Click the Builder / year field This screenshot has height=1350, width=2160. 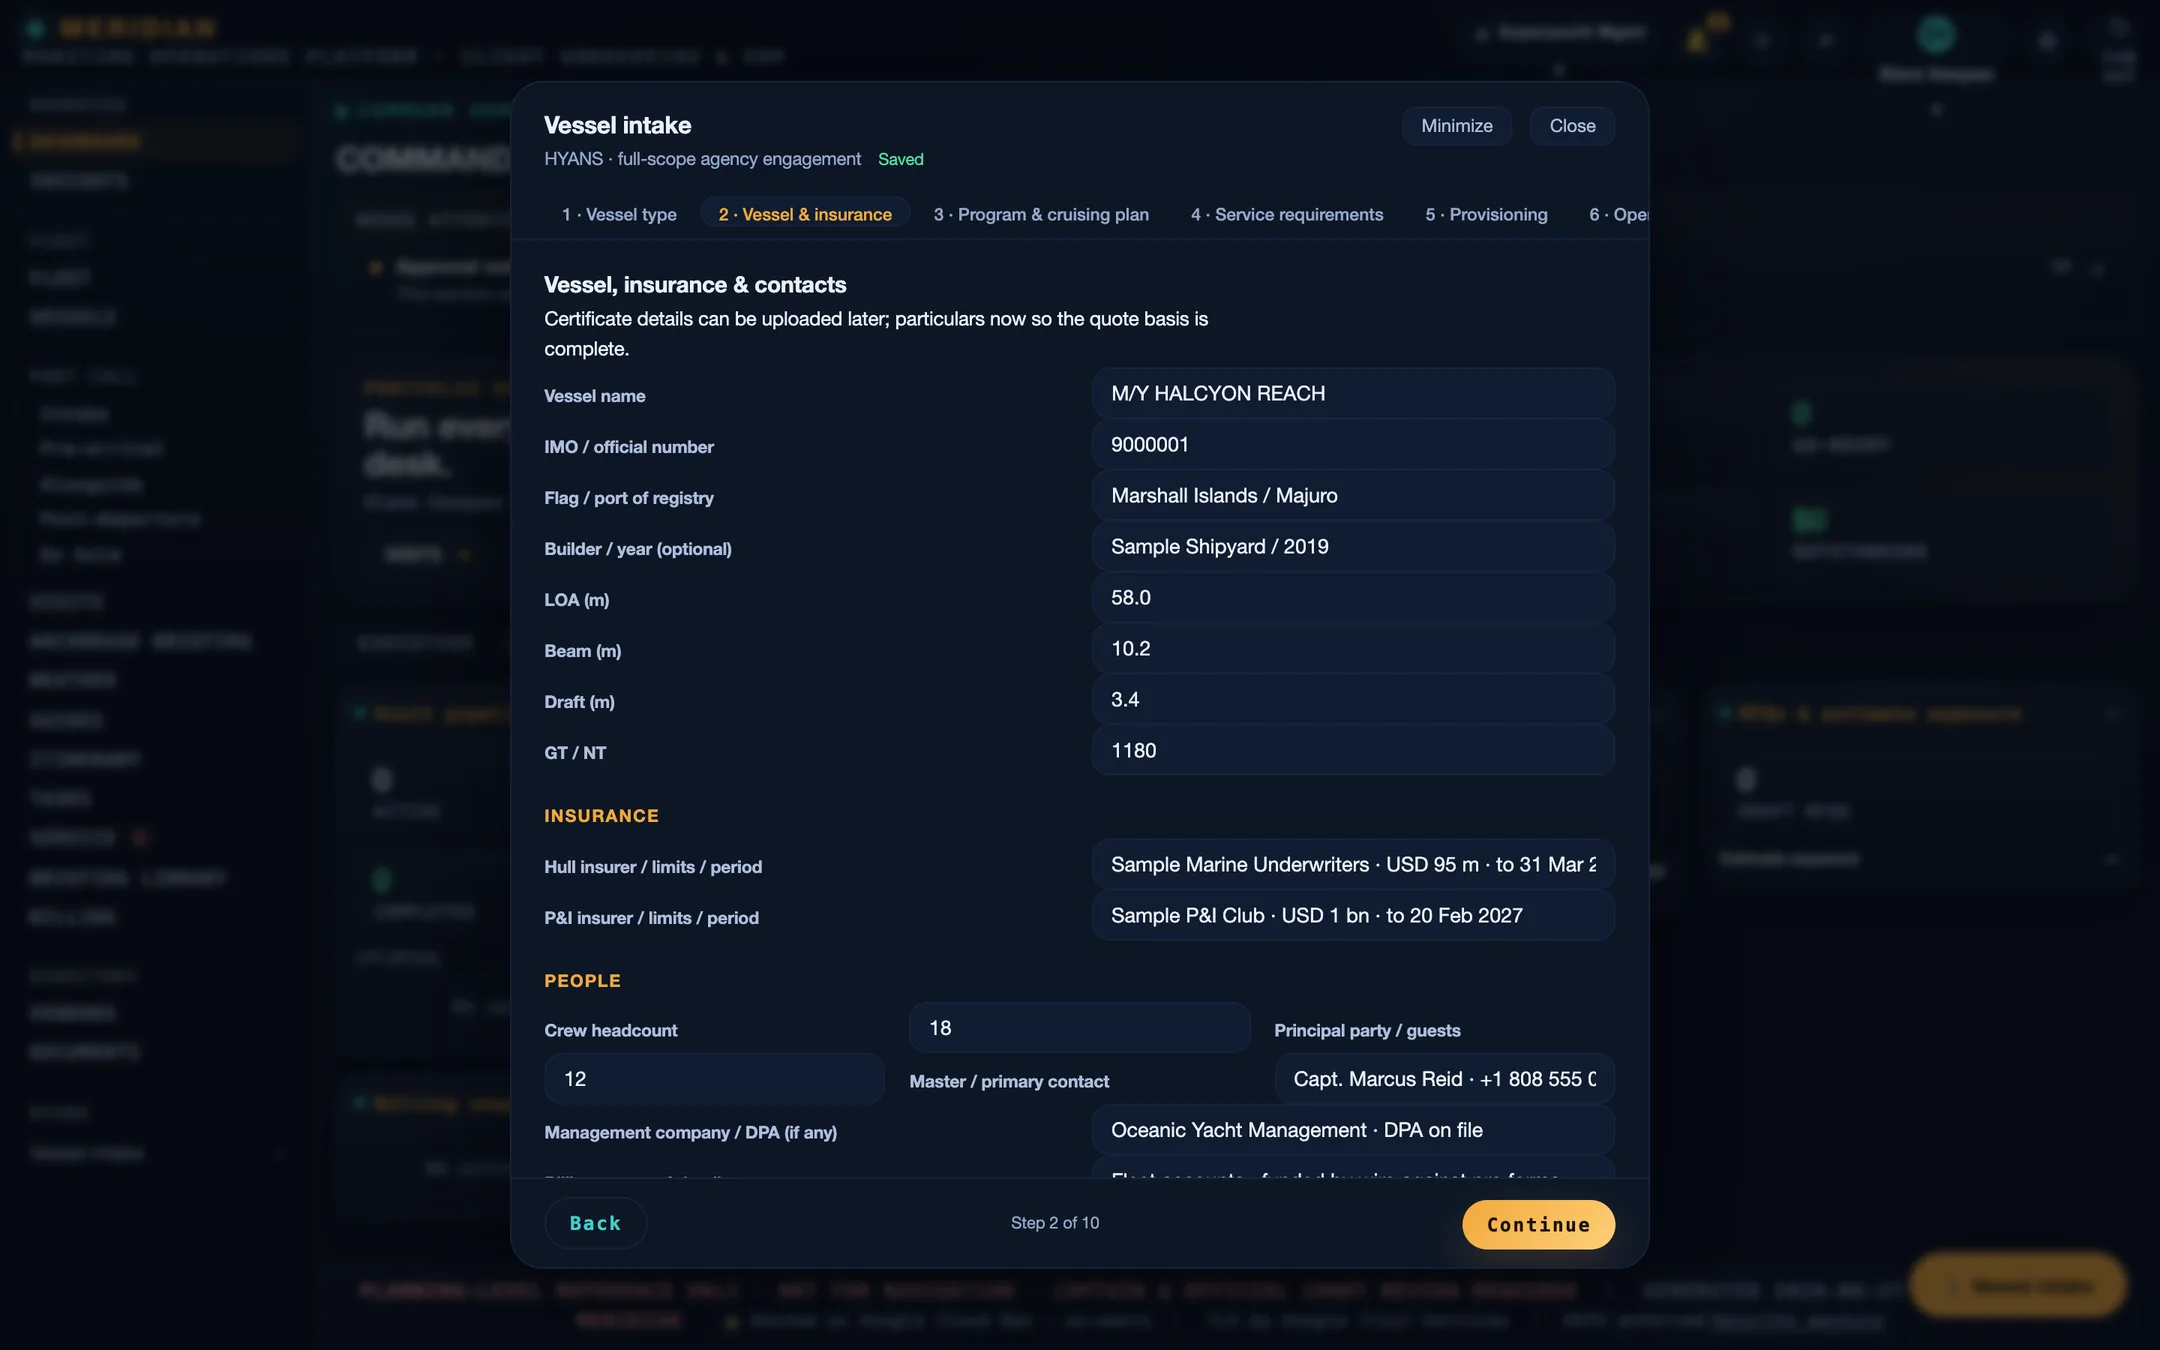coord(1353,546)
